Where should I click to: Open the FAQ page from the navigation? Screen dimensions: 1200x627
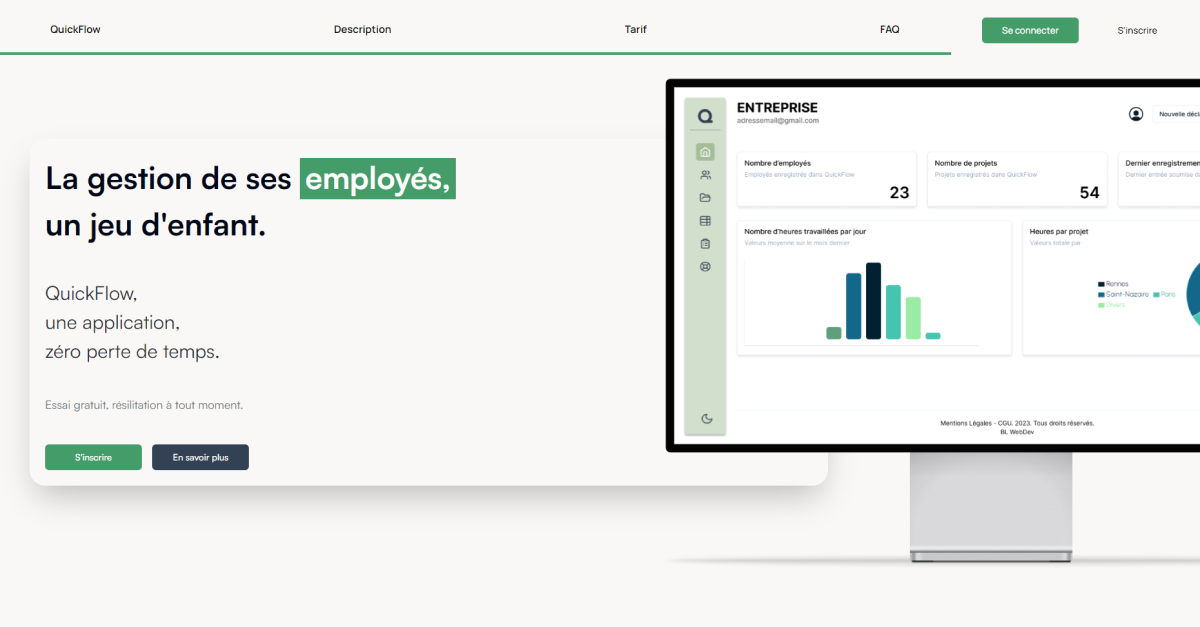pyautogui.click(x=890, y=29)
